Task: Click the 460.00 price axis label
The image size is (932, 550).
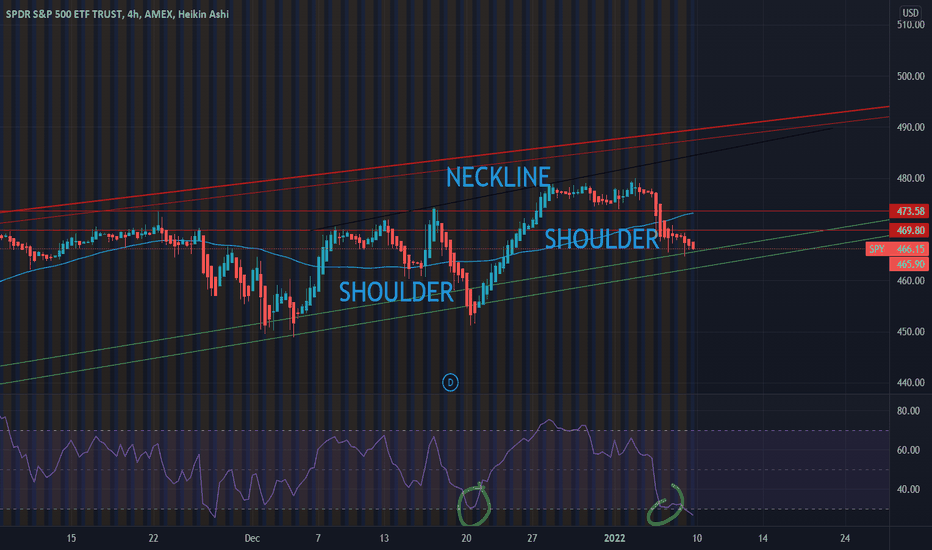Action: [910, 281]
